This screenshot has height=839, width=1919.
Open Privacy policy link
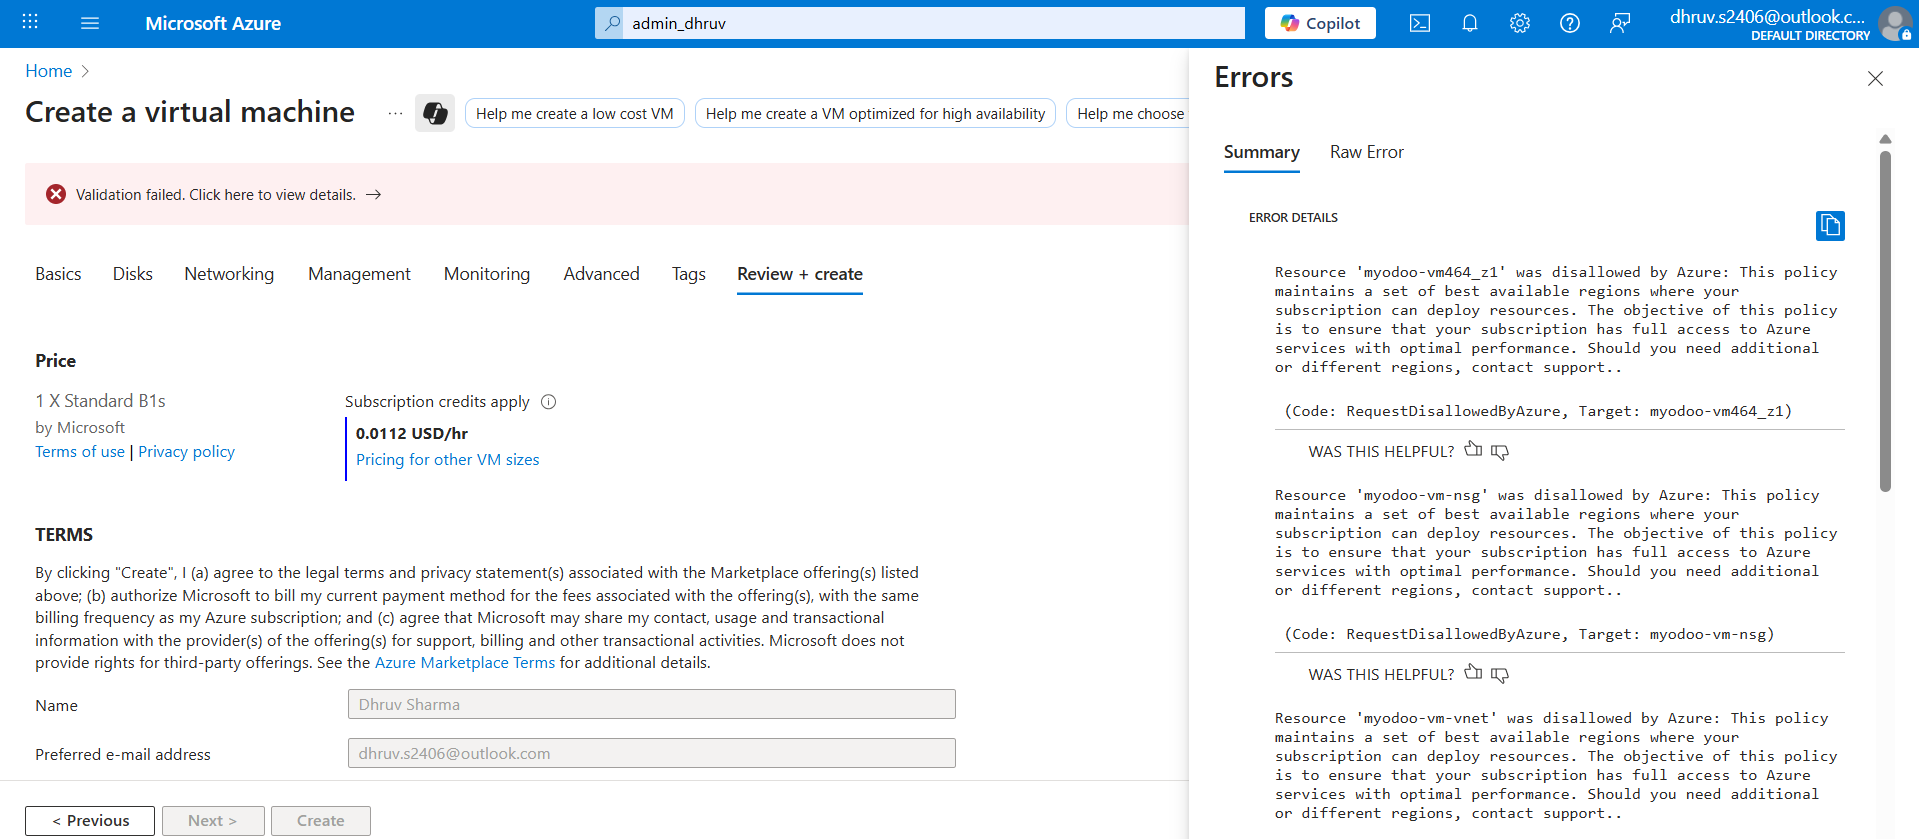186,452
